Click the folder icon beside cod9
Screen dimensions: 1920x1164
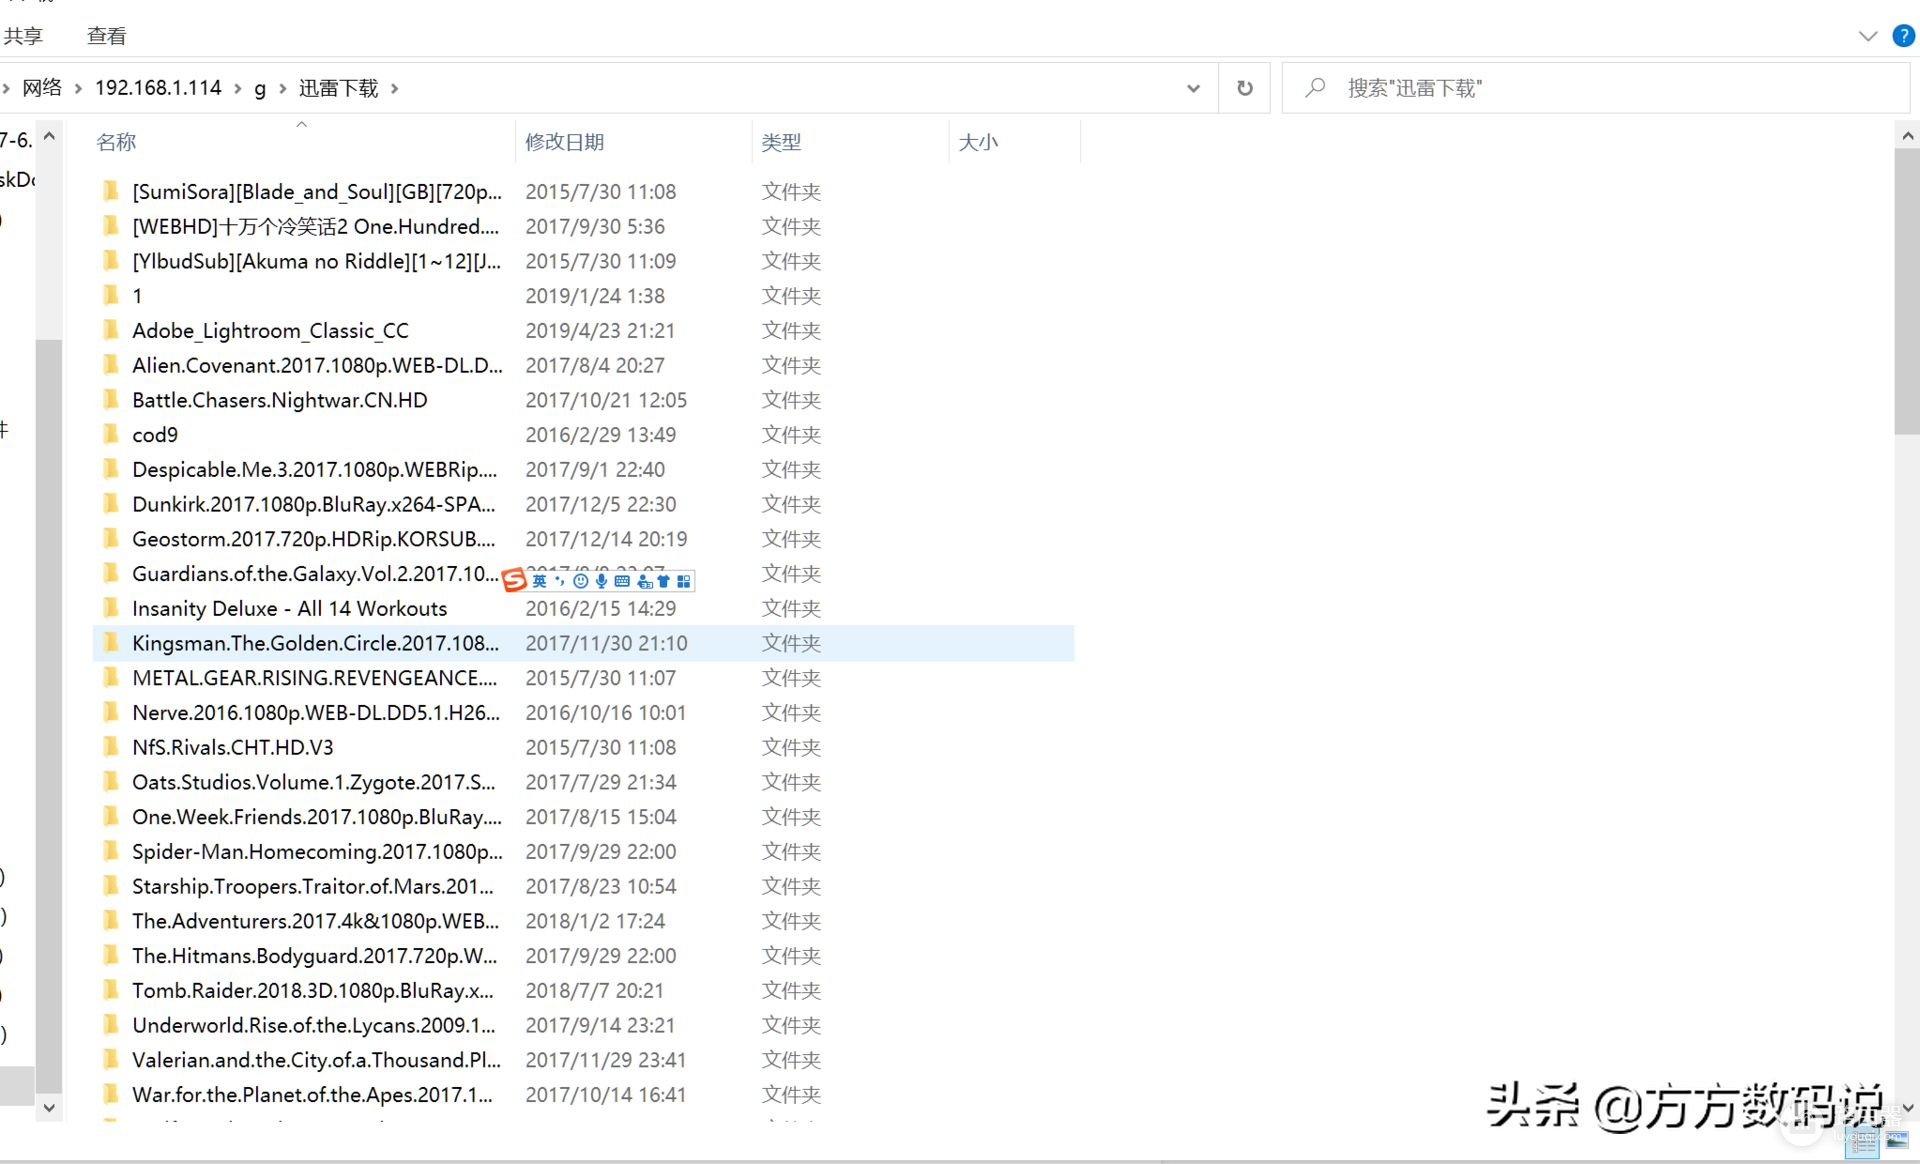tap(111, 434)
